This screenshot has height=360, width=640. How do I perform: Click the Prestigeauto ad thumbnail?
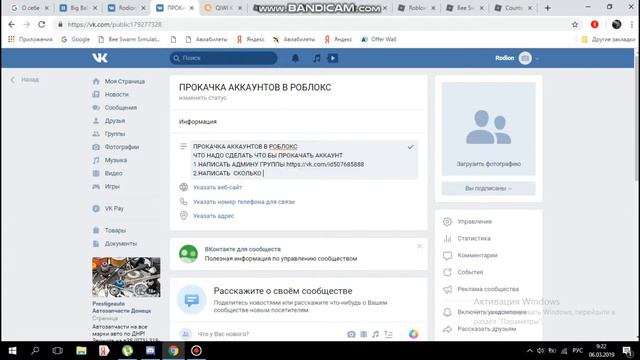tap(126, 277)
